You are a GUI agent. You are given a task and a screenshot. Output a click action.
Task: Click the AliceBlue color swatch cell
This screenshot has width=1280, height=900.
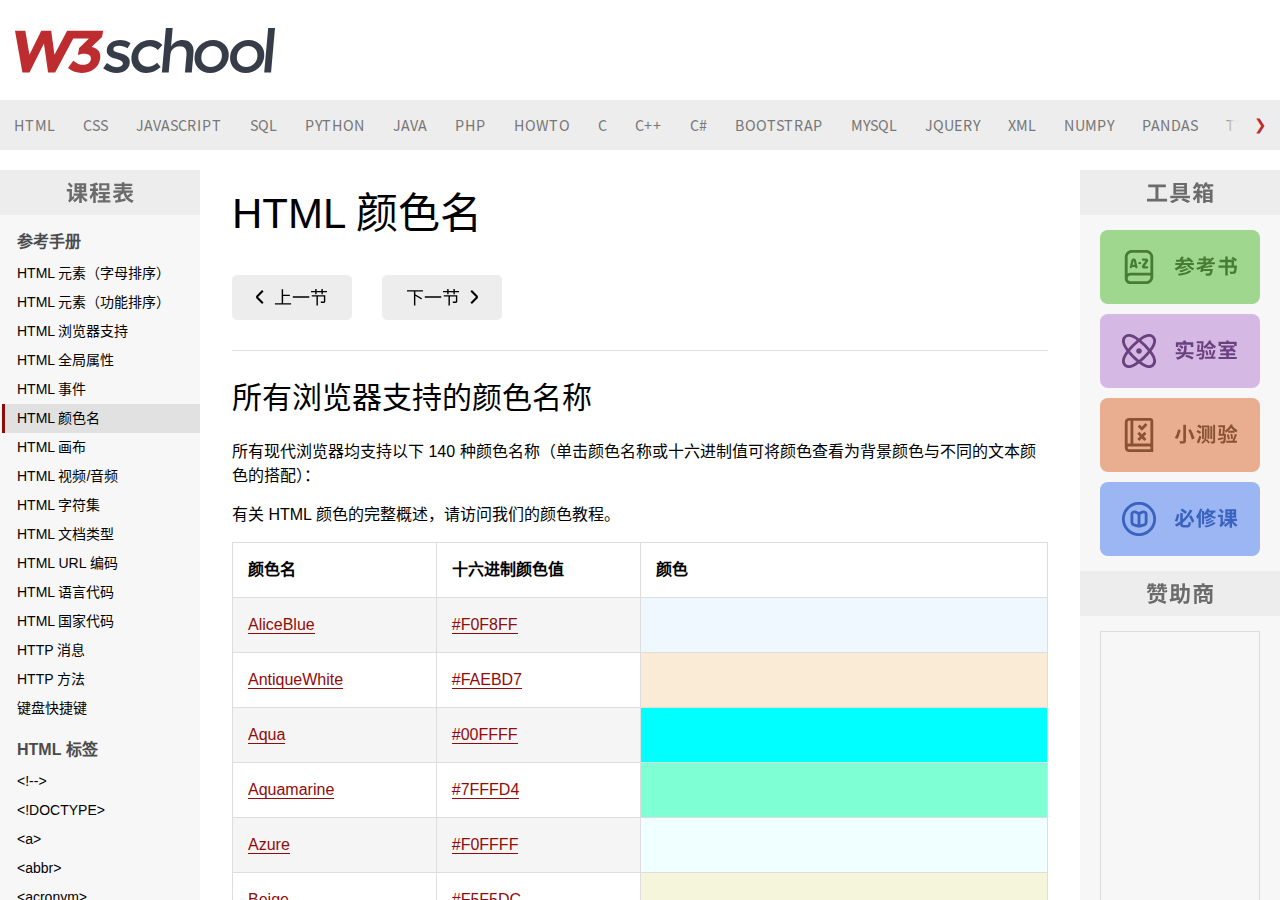click(844, 625)
